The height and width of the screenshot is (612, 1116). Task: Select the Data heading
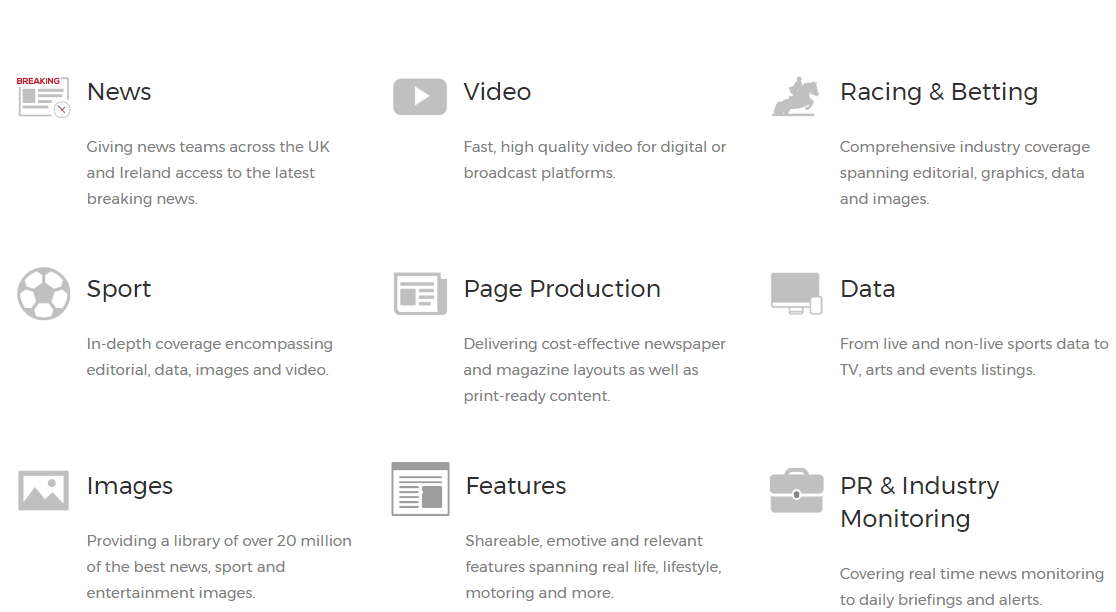[x=867, y=289]
